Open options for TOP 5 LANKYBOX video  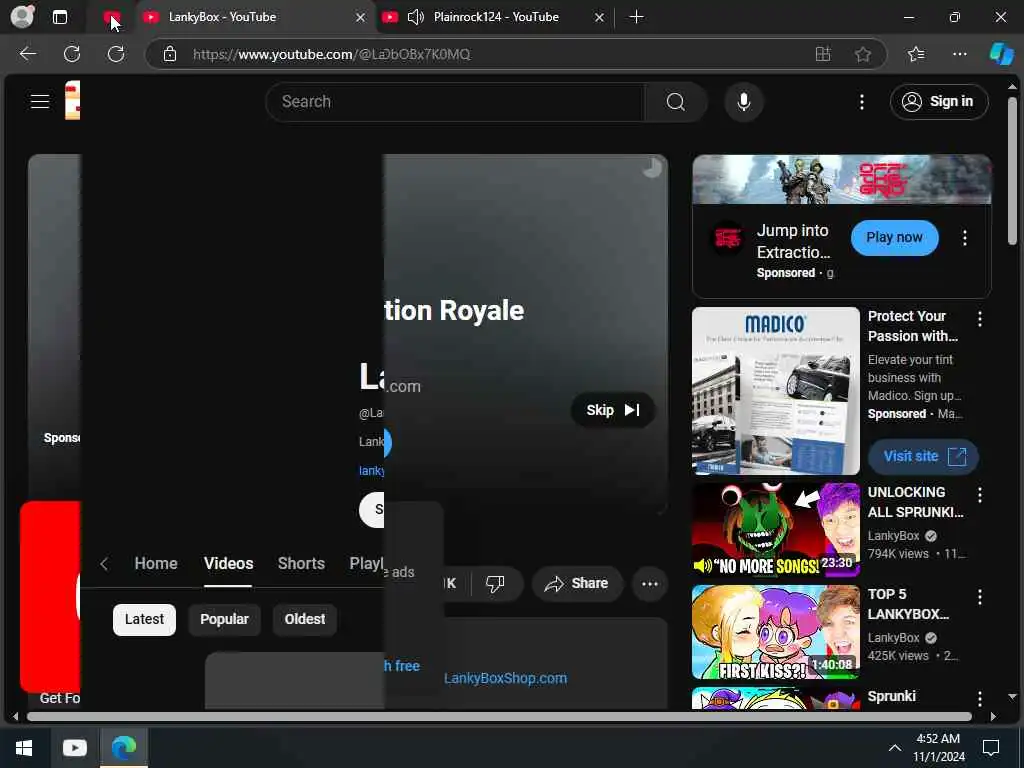point(980,597)
